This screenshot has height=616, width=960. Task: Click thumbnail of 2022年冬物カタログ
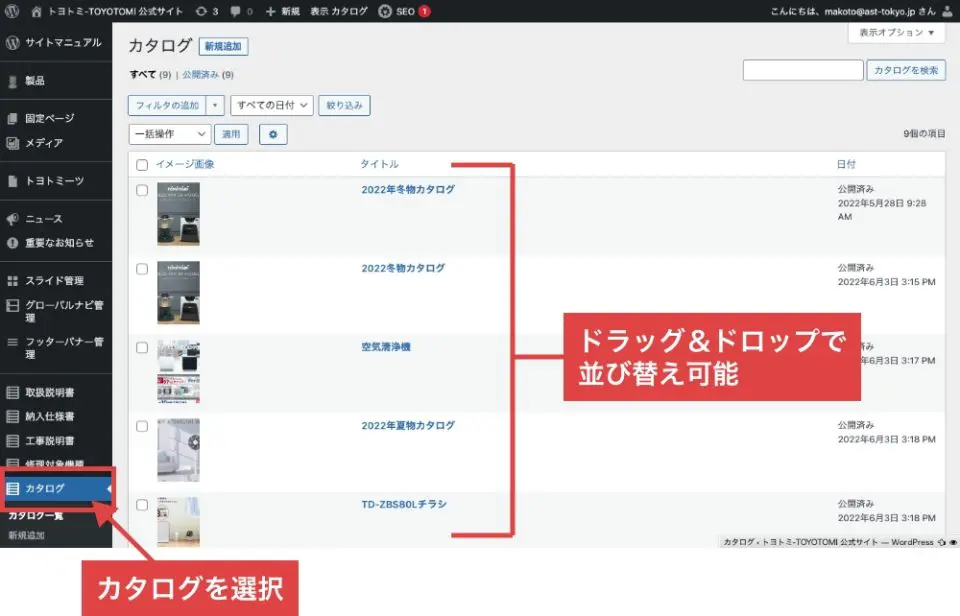pyautogui.click(x=178, y=214)
